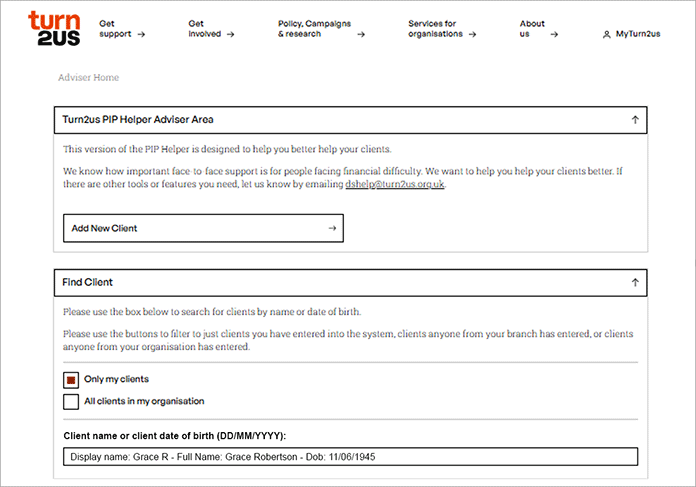Click the Find Client heading text
The height and width of the screenshot is (487, 696).
coord(87,282)
